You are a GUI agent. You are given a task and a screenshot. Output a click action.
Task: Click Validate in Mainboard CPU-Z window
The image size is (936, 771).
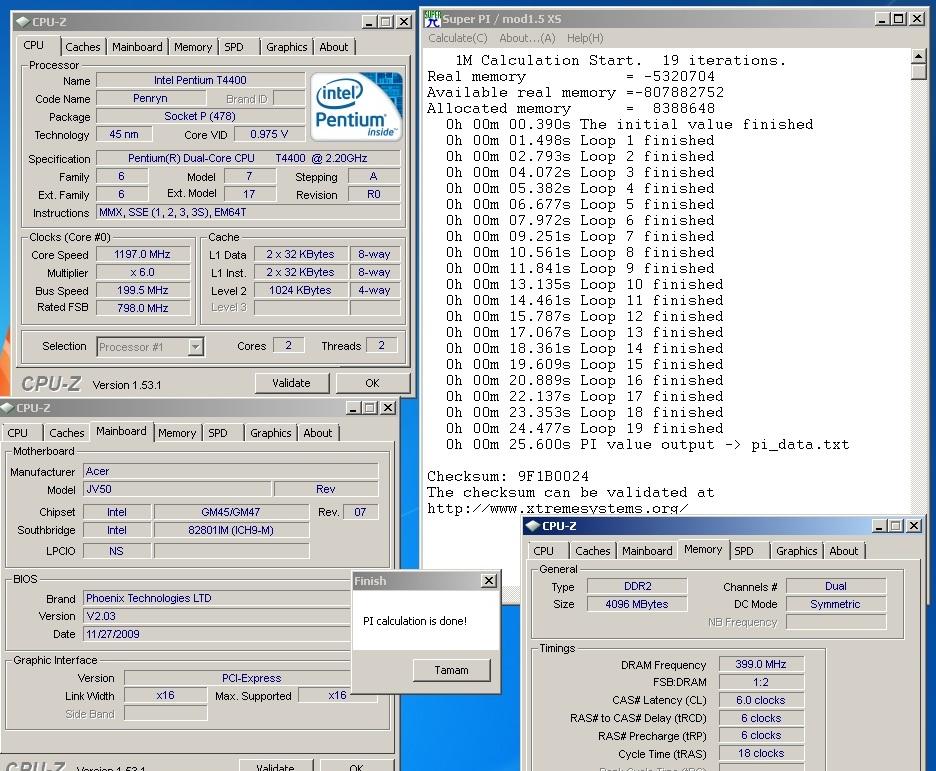tap(275, 767)
